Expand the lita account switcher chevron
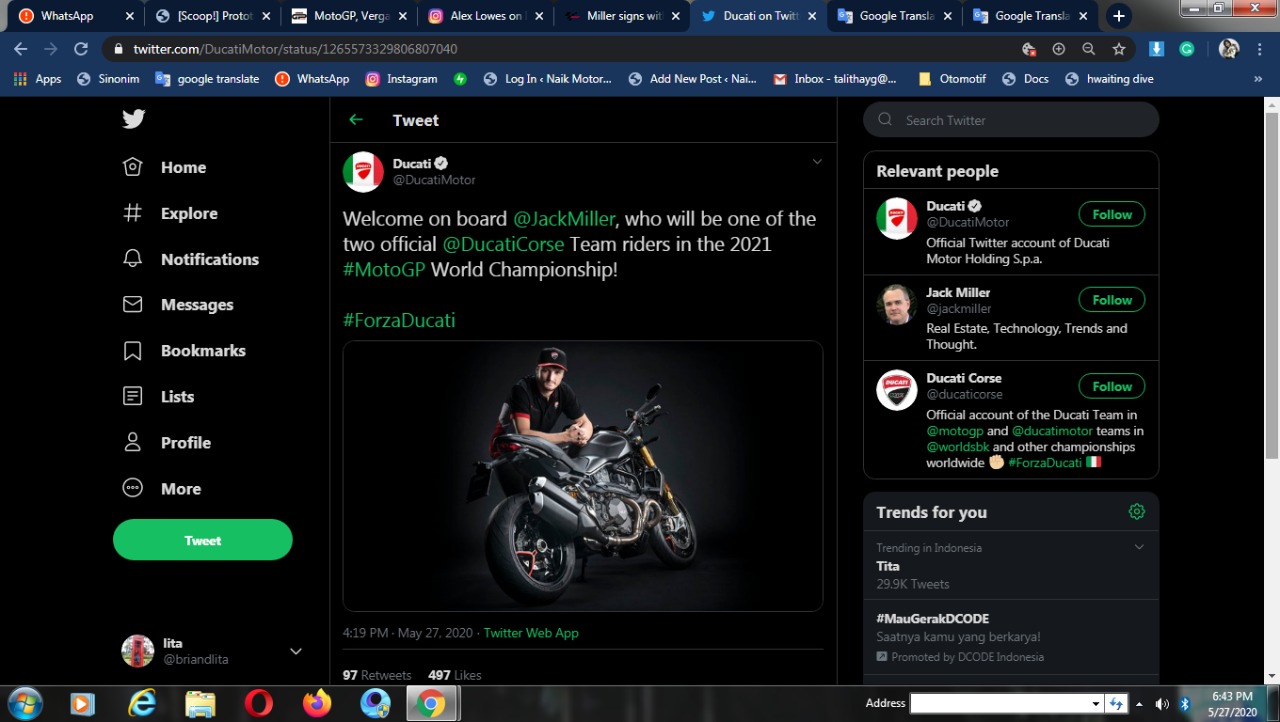The height and width of the screenshot is (722, 1280). pyautogui.click(x=295, y=651)
